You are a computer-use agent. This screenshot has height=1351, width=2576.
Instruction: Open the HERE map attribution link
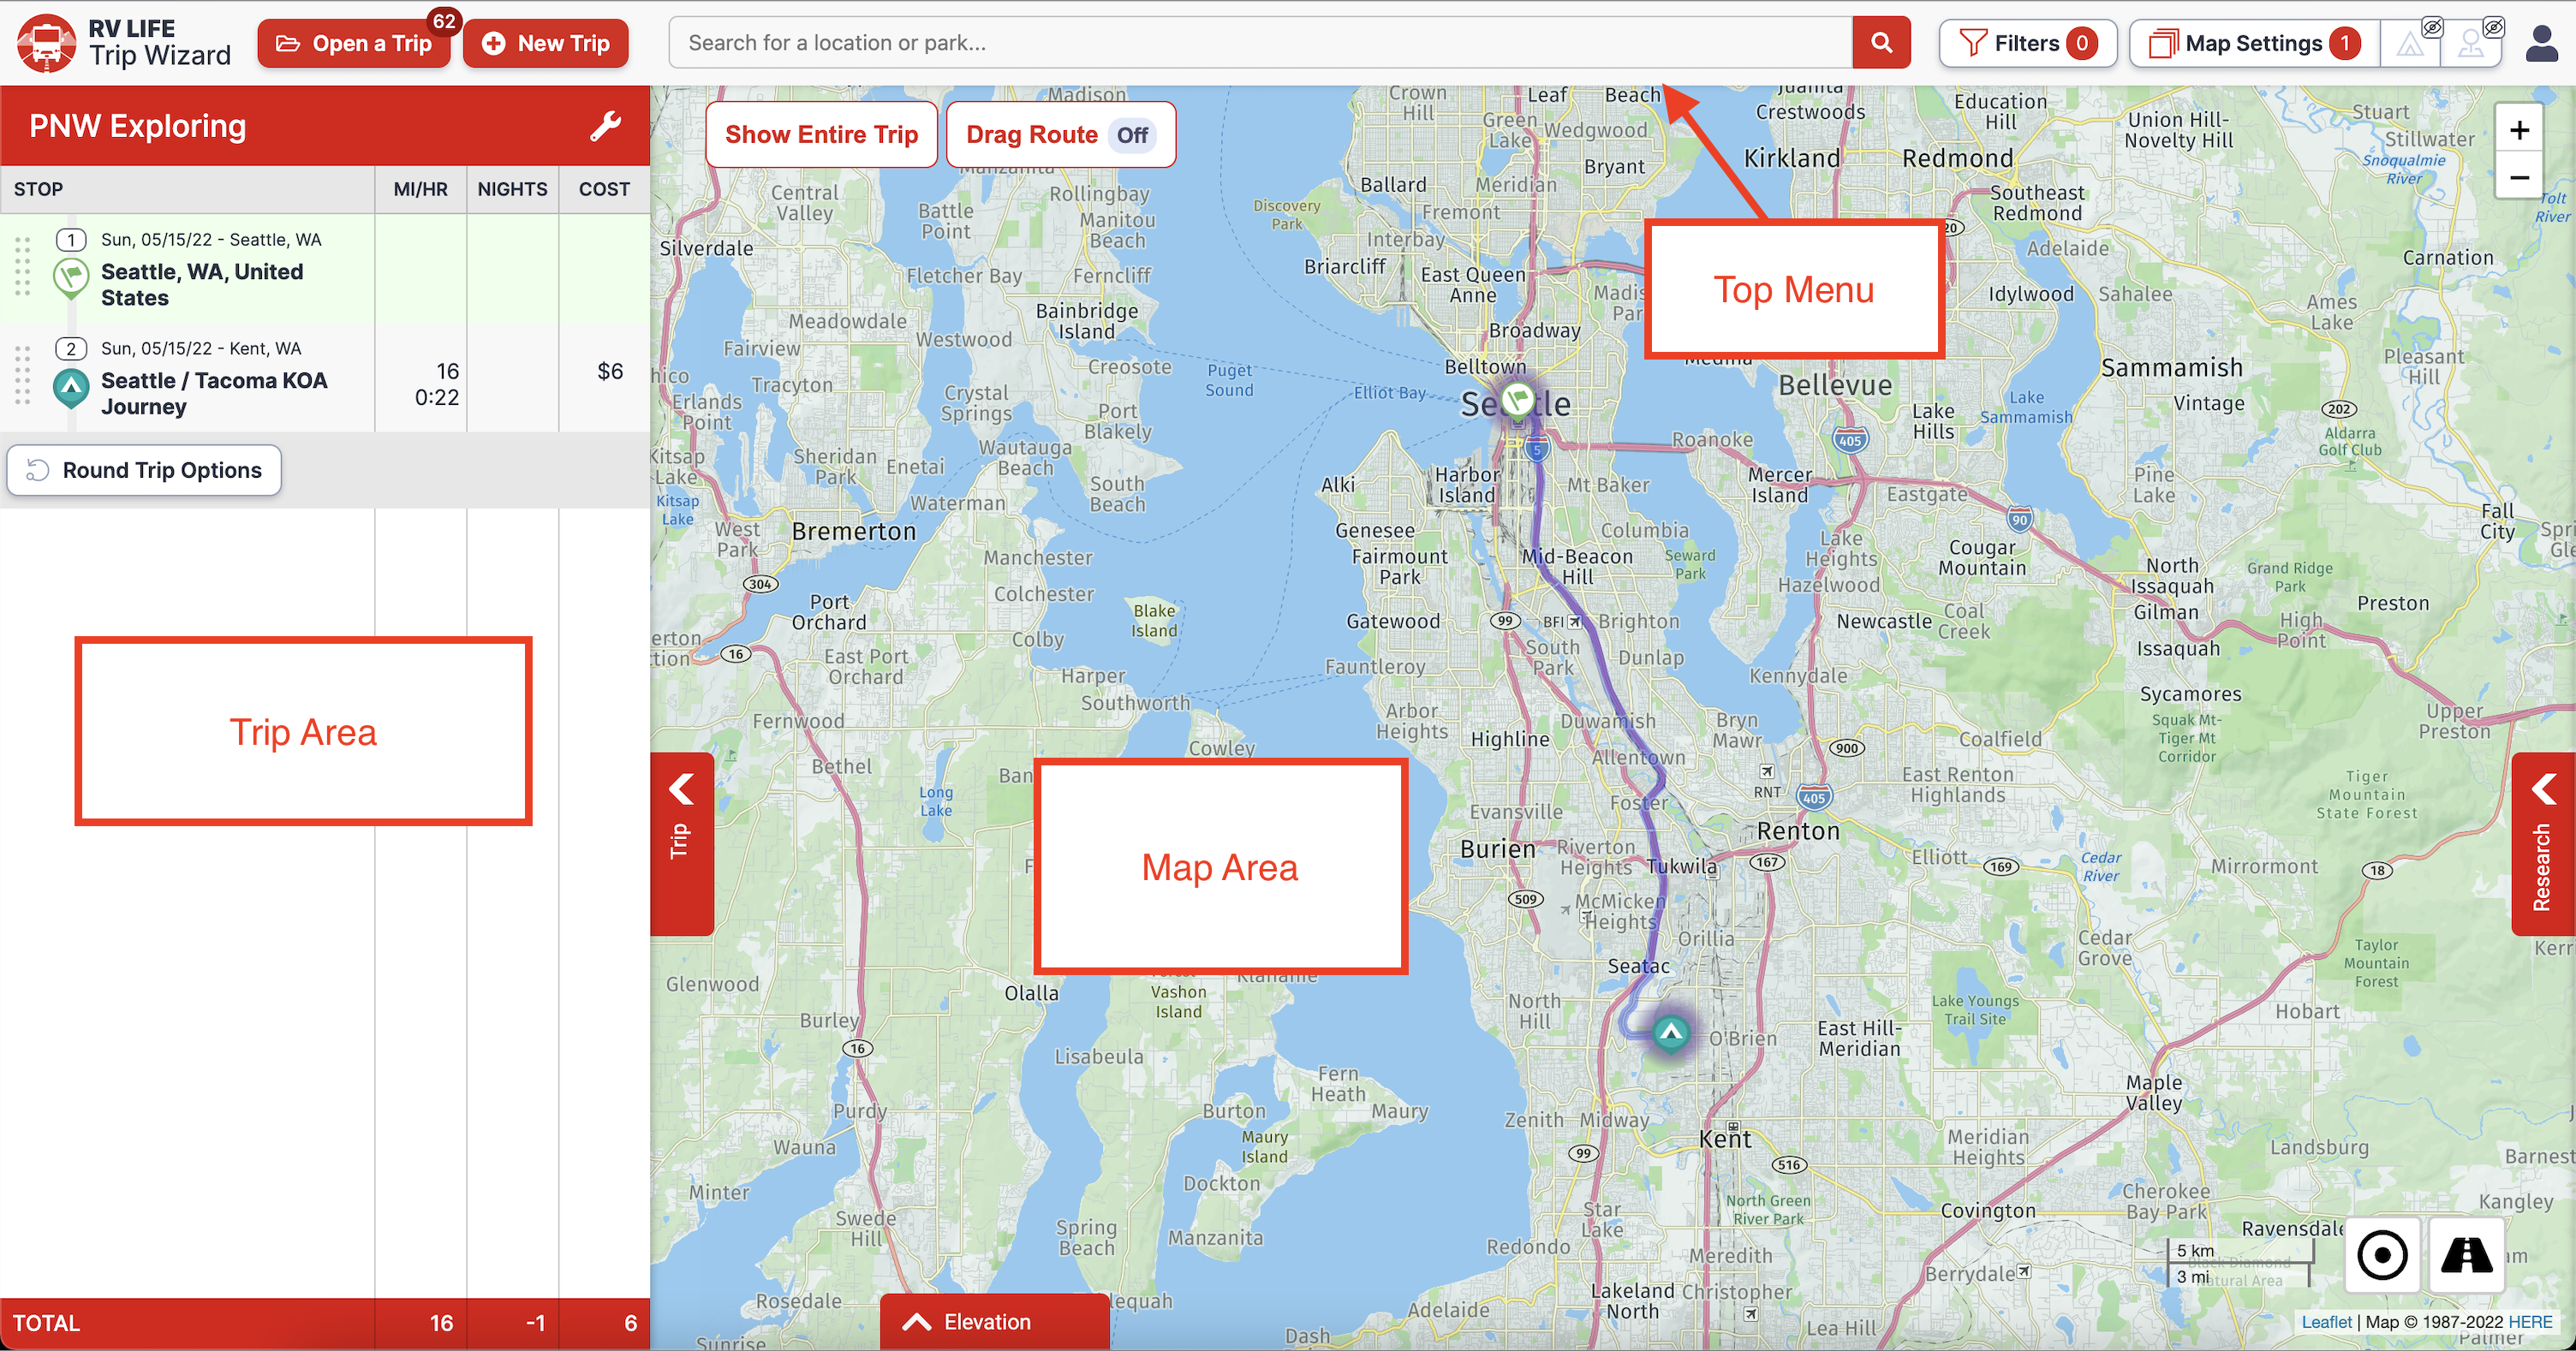(2530, 1322)
